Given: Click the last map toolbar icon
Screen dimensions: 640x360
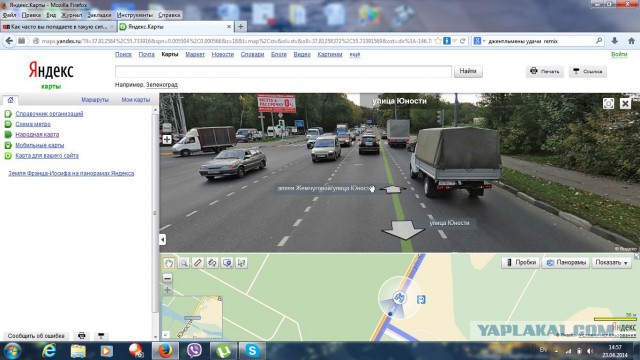Looking at the screenshot, I should coord(242,263).
